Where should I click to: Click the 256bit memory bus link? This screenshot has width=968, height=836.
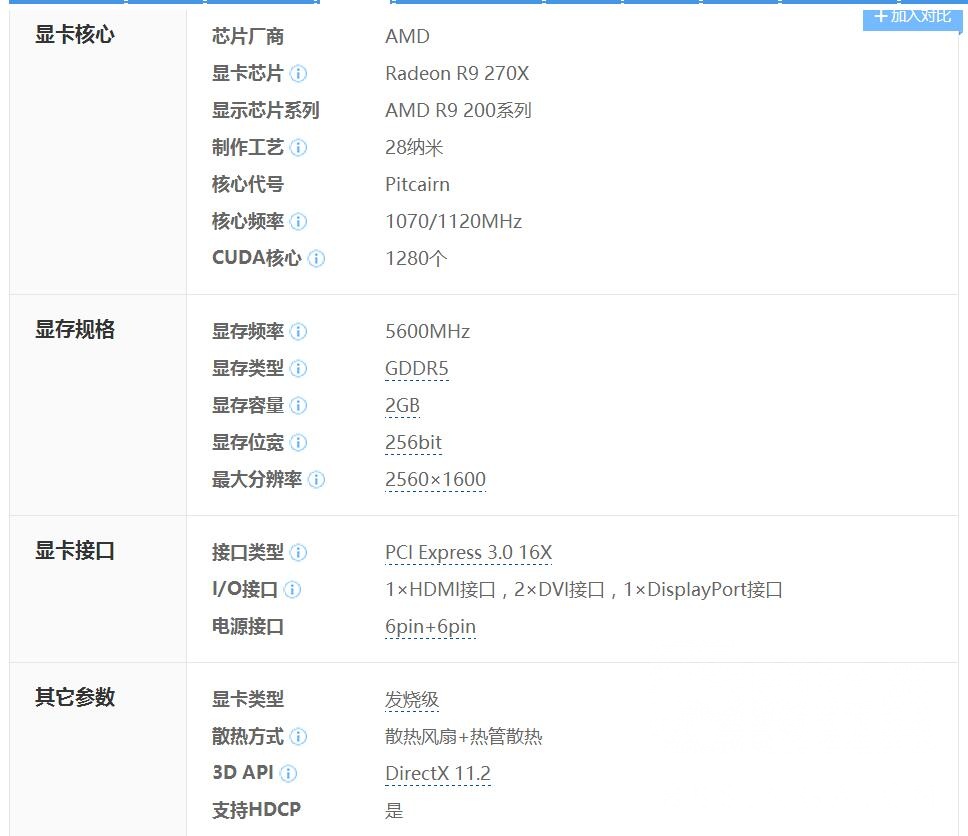pyautogui.click(x=413, y=442)
